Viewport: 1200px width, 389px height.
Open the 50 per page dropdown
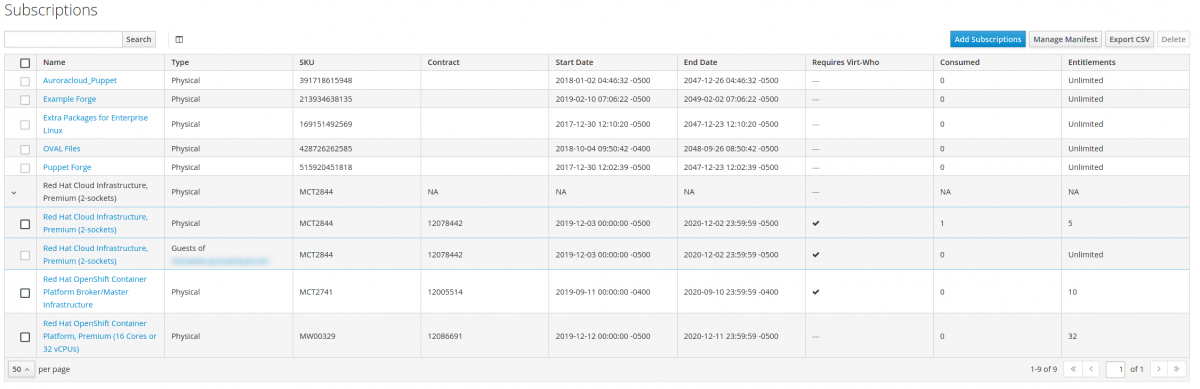[21, 369]
